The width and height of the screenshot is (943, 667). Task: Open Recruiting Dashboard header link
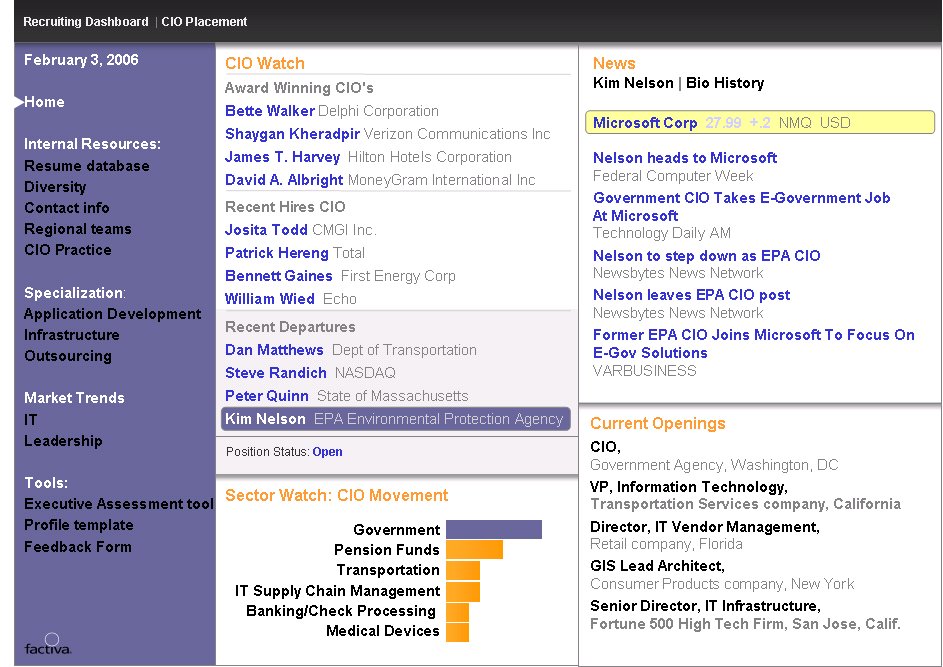[85, 22]
